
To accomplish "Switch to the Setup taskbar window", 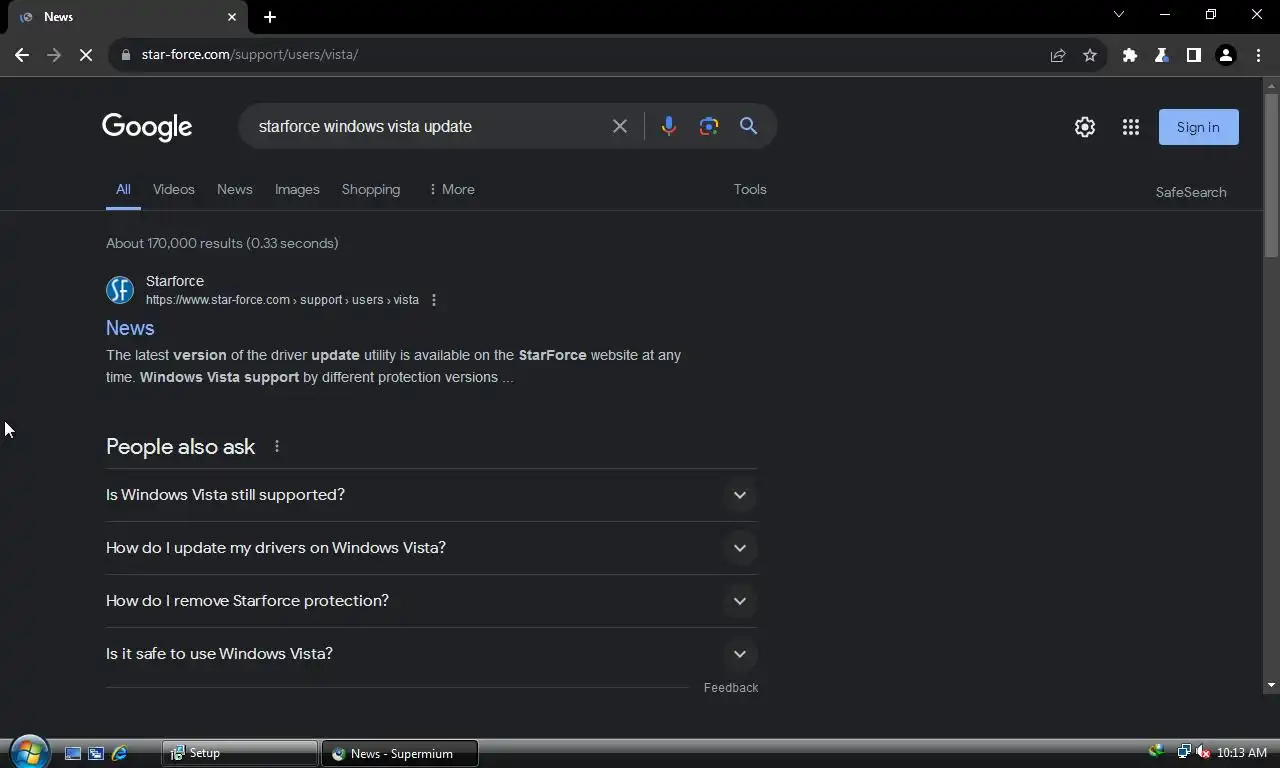I will (240, 753).
